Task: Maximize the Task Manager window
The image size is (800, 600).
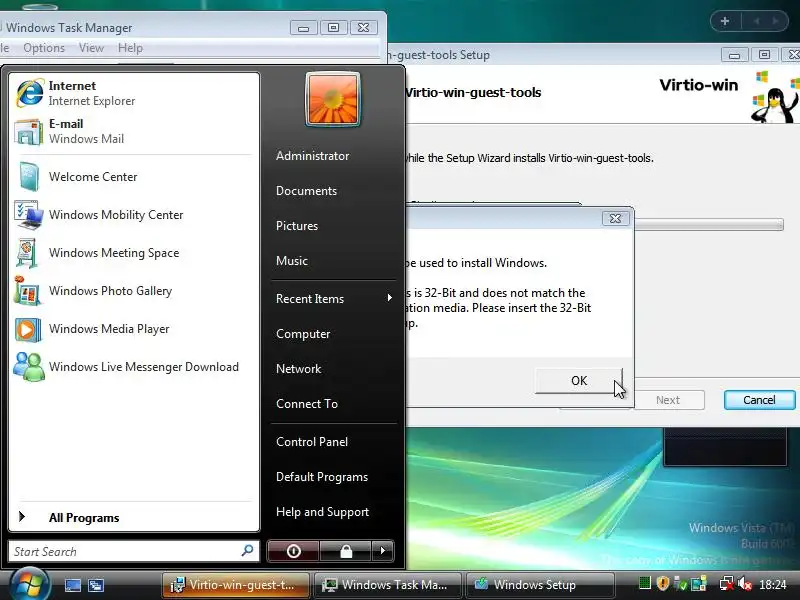Action: [x=333, y=28]
